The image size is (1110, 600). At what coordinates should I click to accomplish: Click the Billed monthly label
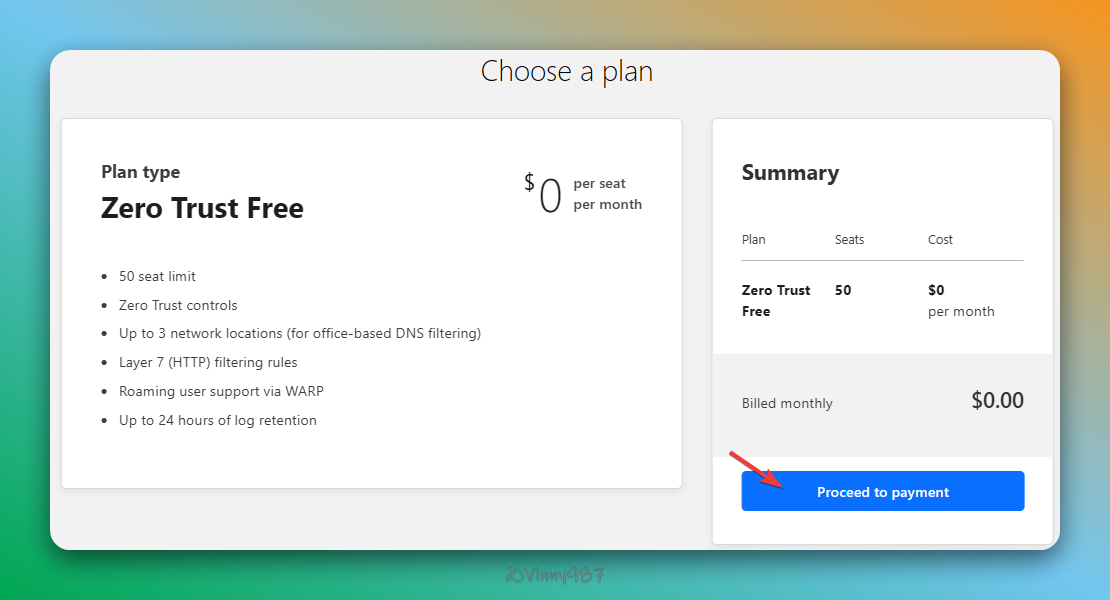787,404
